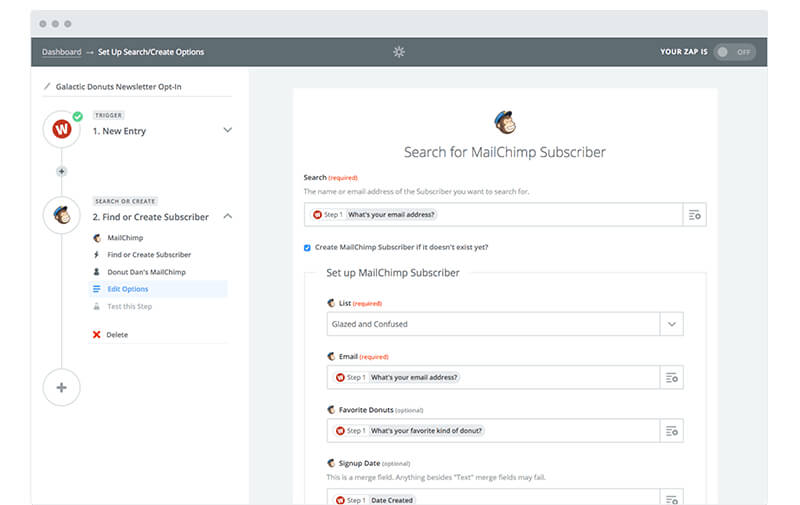
Task: Click the TRIGGER tag label
Action: pyautogui.click(x=109, y=115)
